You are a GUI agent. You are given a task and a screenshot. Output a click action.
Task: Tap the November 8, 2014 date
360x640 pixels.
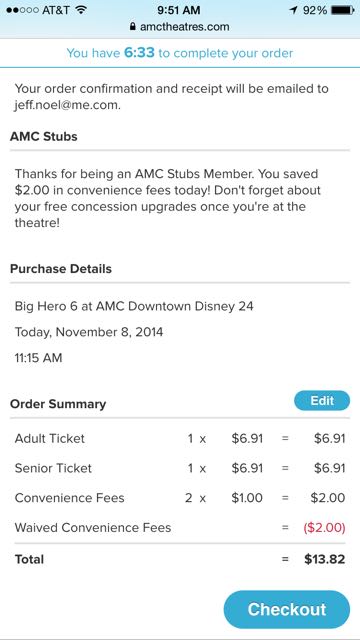[109, 332]
